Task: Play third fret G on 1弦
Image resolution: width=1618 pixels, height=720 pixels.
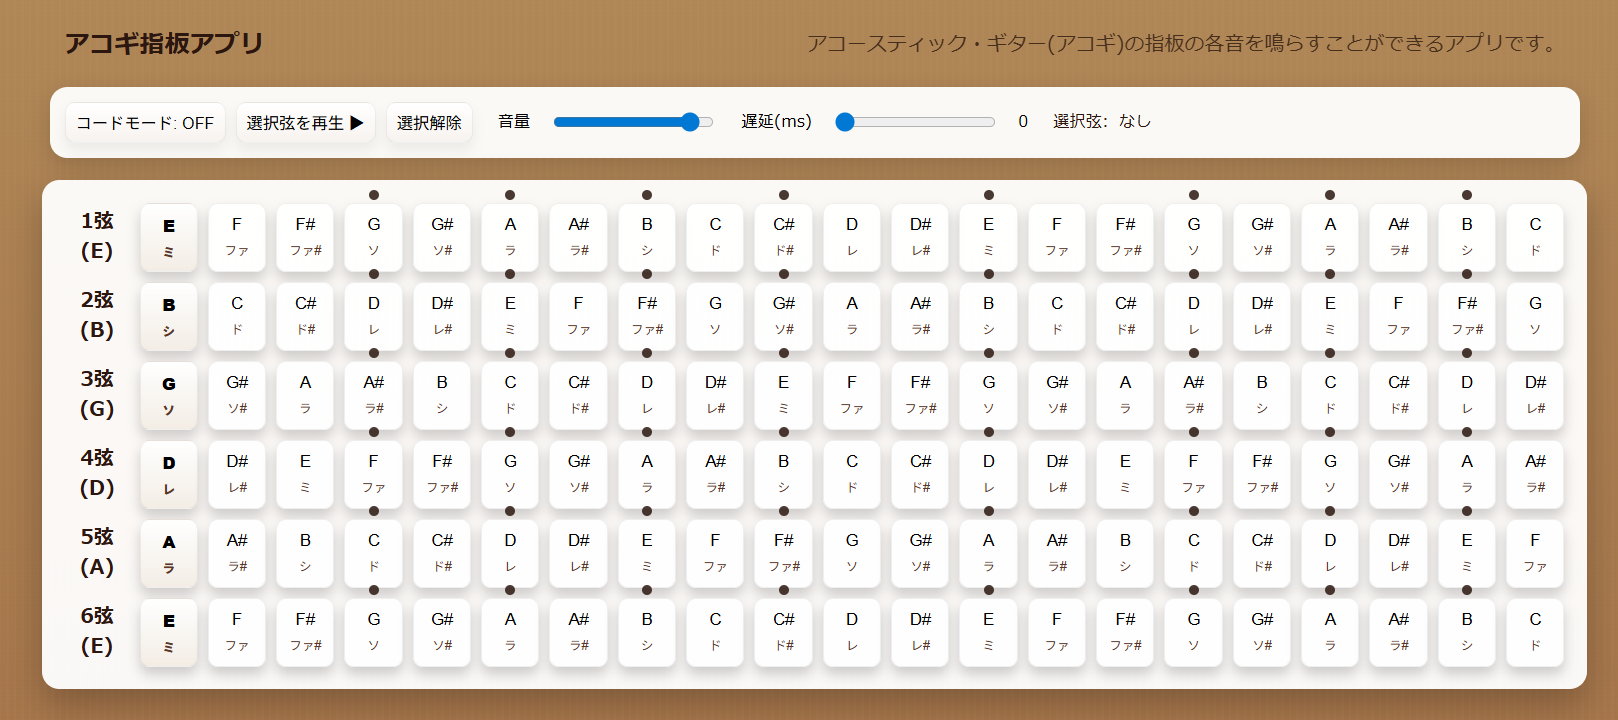Action: tap(374, 238)
